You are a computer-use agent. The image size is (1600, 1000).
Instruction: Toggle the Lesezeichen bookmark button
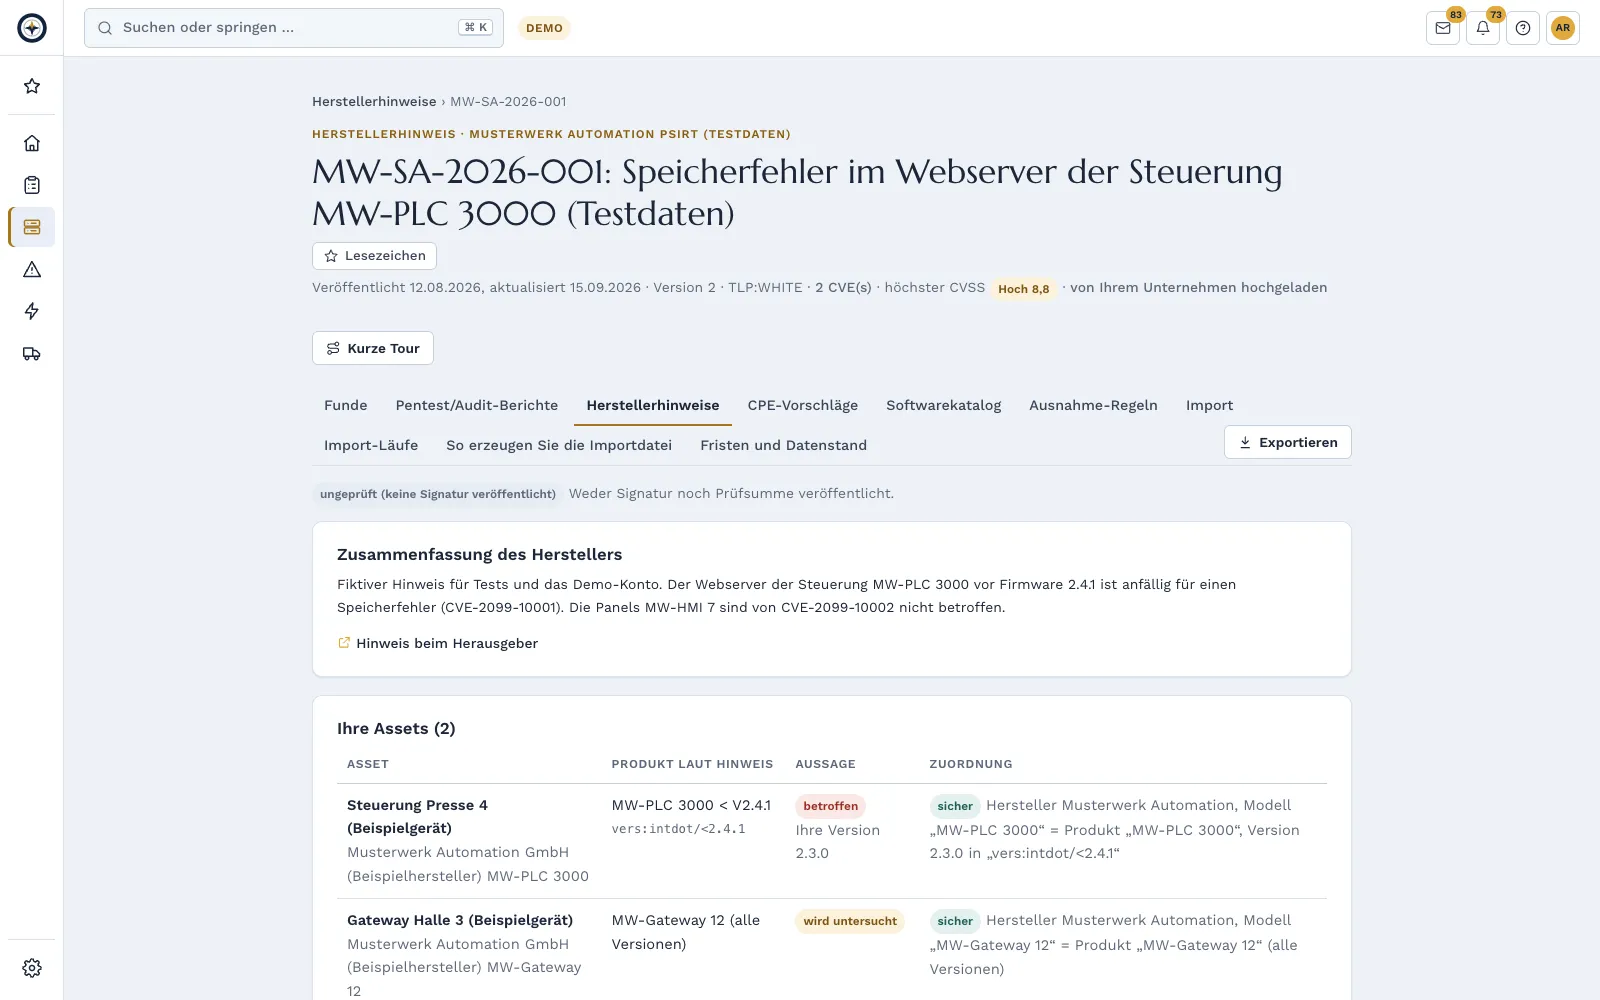(x=374, y=256)
